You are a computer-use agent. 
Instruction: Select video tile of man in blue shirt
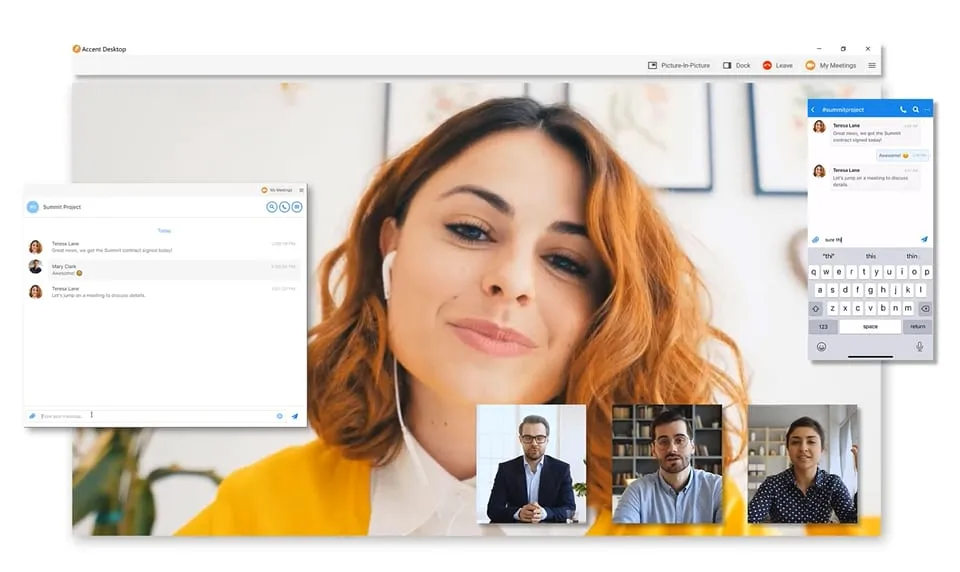(x=667, y=464)
